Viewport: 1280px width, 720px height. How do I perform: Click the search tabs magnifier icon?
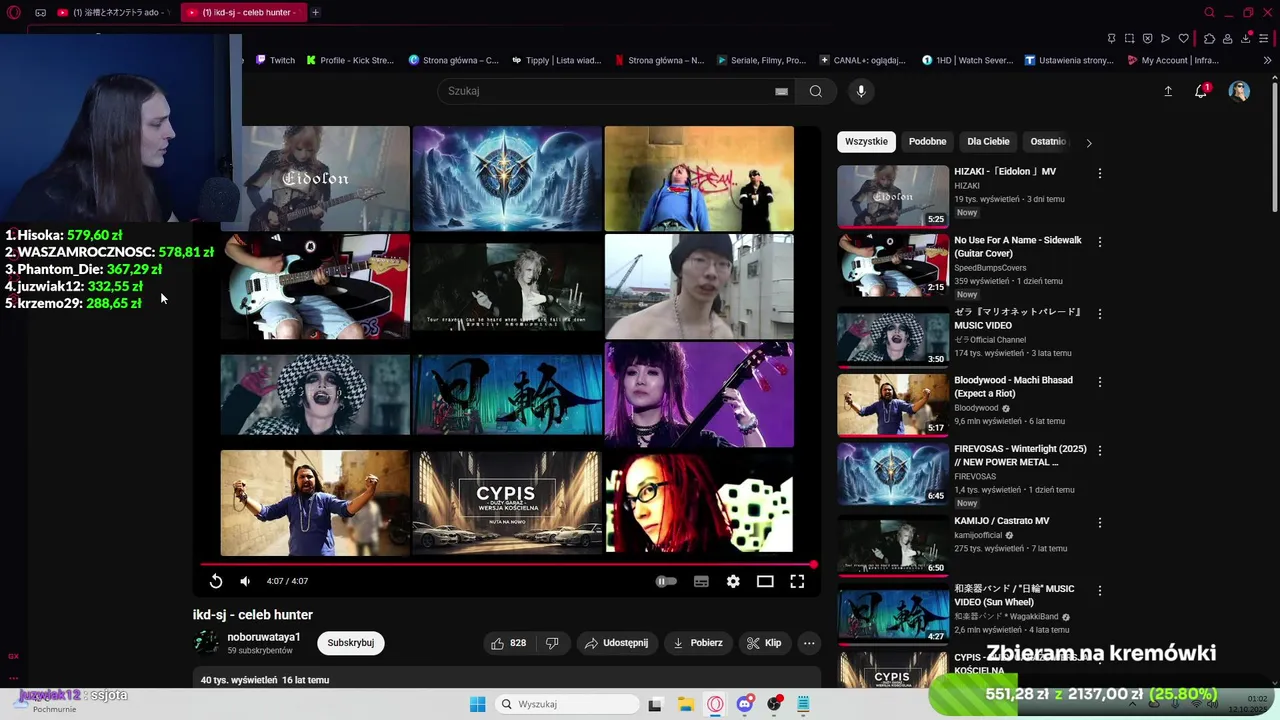(x=1209, y=12)
